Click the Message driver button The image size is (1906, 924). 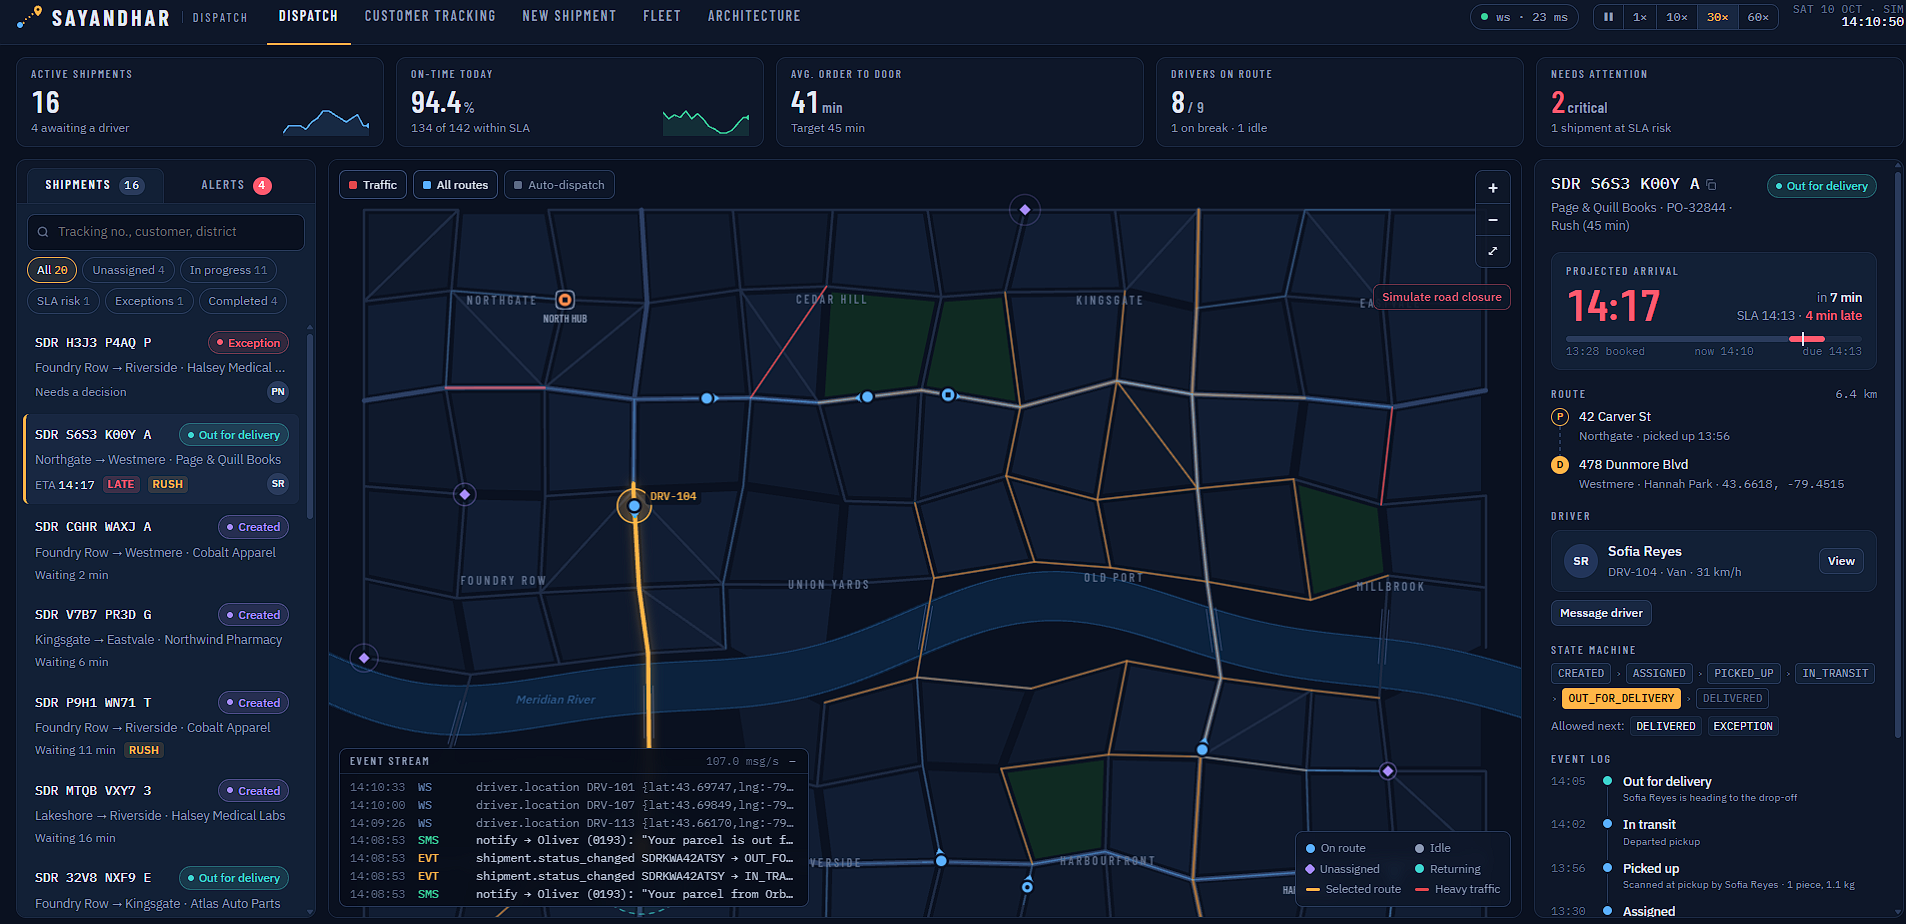1601,613
